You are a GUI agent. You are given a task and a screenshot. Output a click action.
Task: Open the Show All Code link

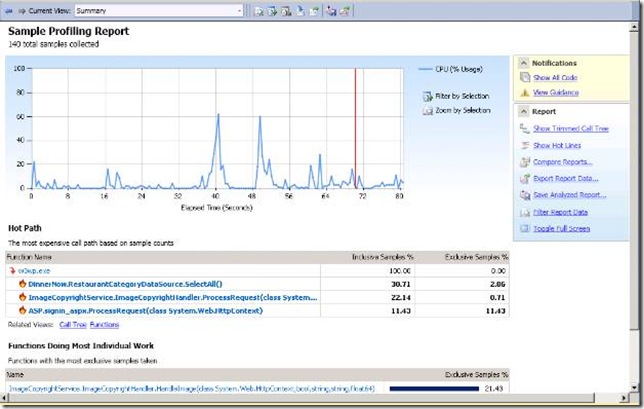(x=555, y=78)
